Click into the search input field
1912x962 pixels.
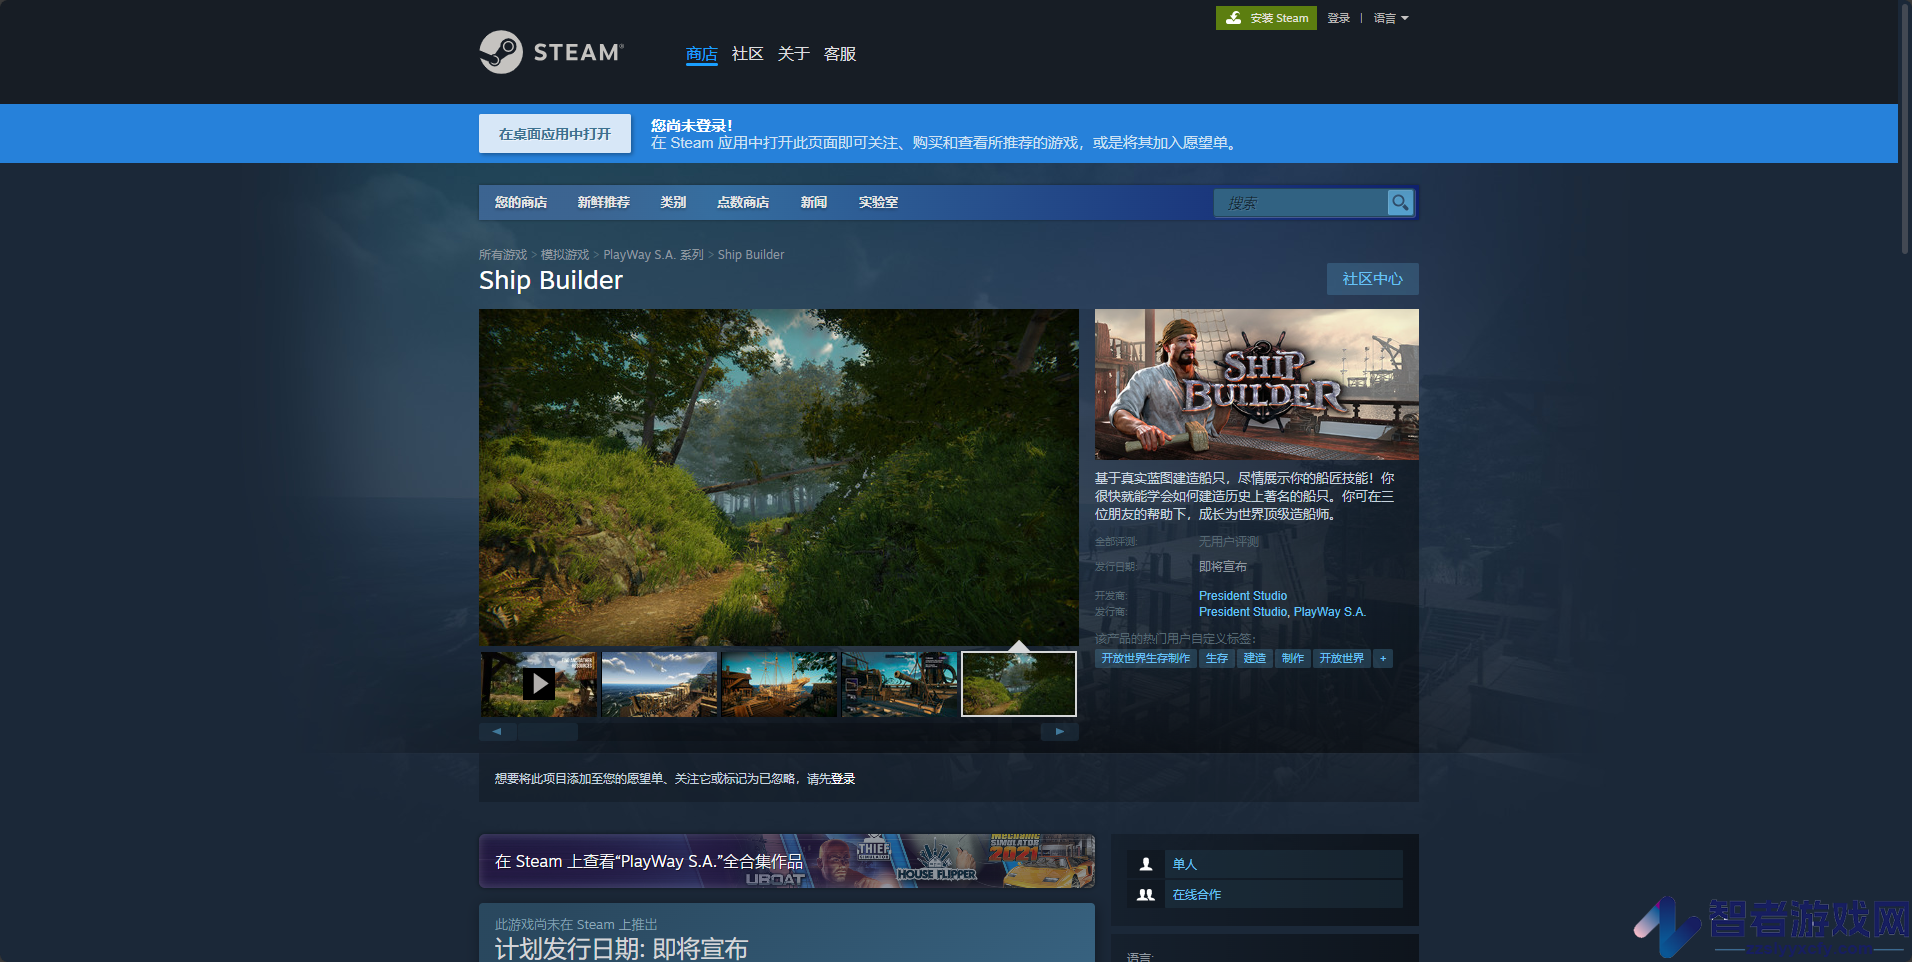1300,202
